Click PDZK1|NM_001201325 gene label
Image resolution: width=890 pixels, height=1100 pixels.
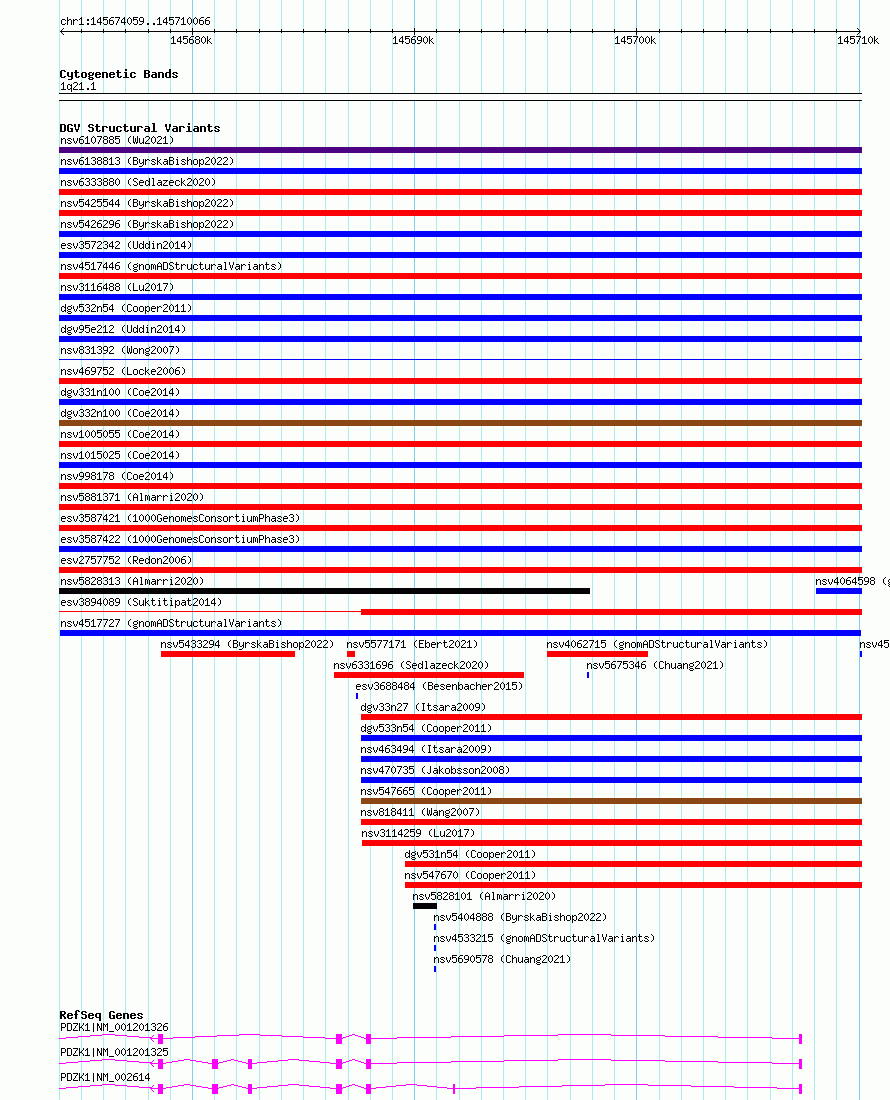(114, 1054)
